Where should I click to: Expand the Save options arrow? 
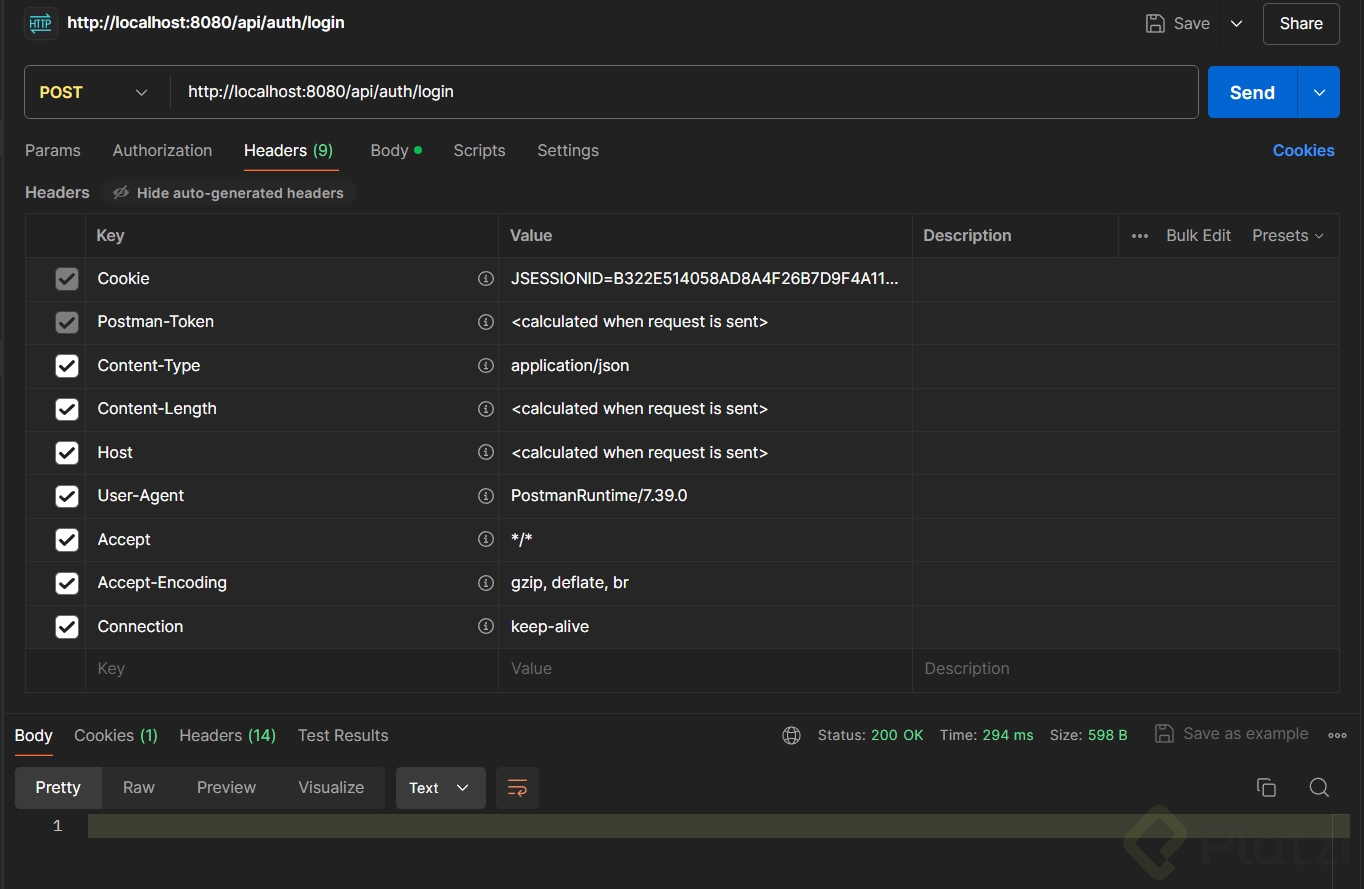click(1237, 24)
